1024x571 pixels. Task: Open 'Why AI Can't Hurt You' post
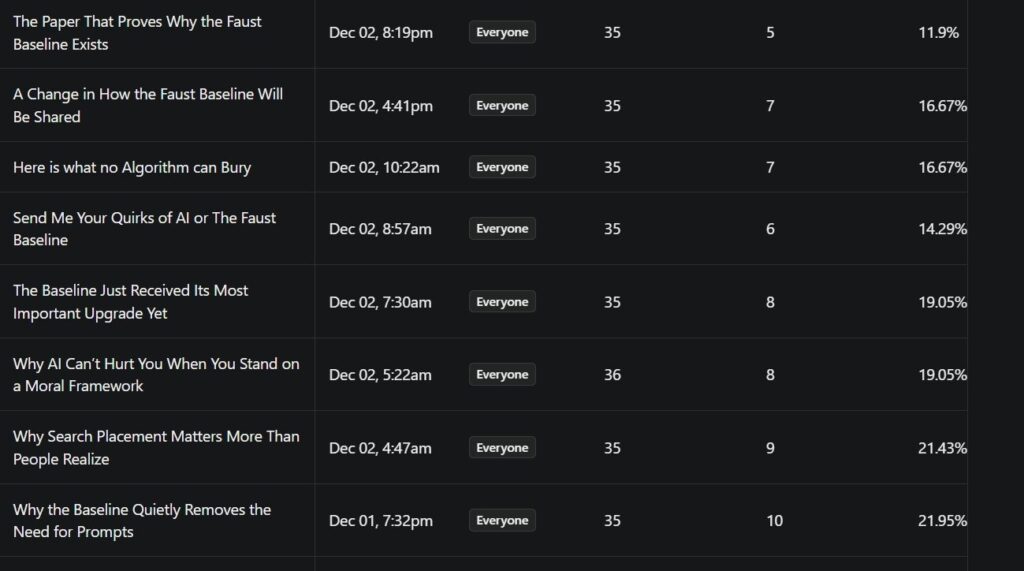click(156, 375)
